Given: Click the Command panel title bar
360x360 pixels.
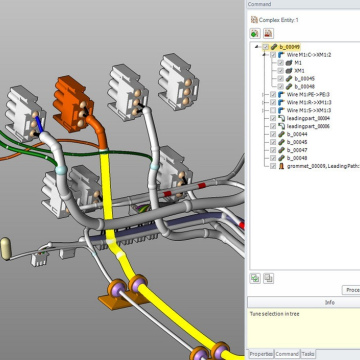Looking at the screenshot, I should click(303, 4).
